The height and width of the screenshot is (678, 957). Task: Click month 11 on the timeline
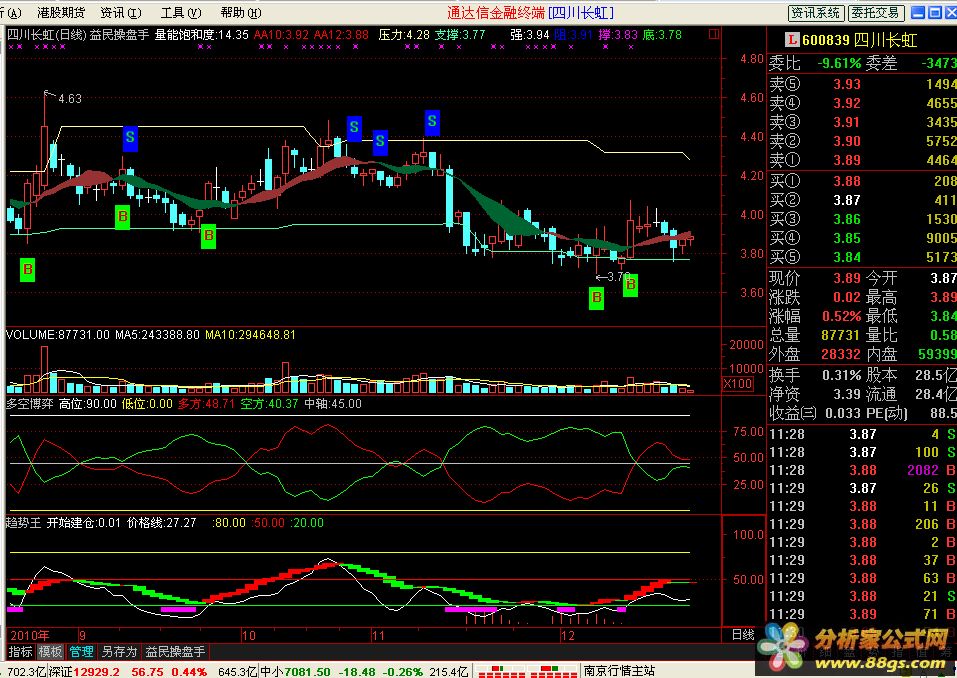(378, 635)
